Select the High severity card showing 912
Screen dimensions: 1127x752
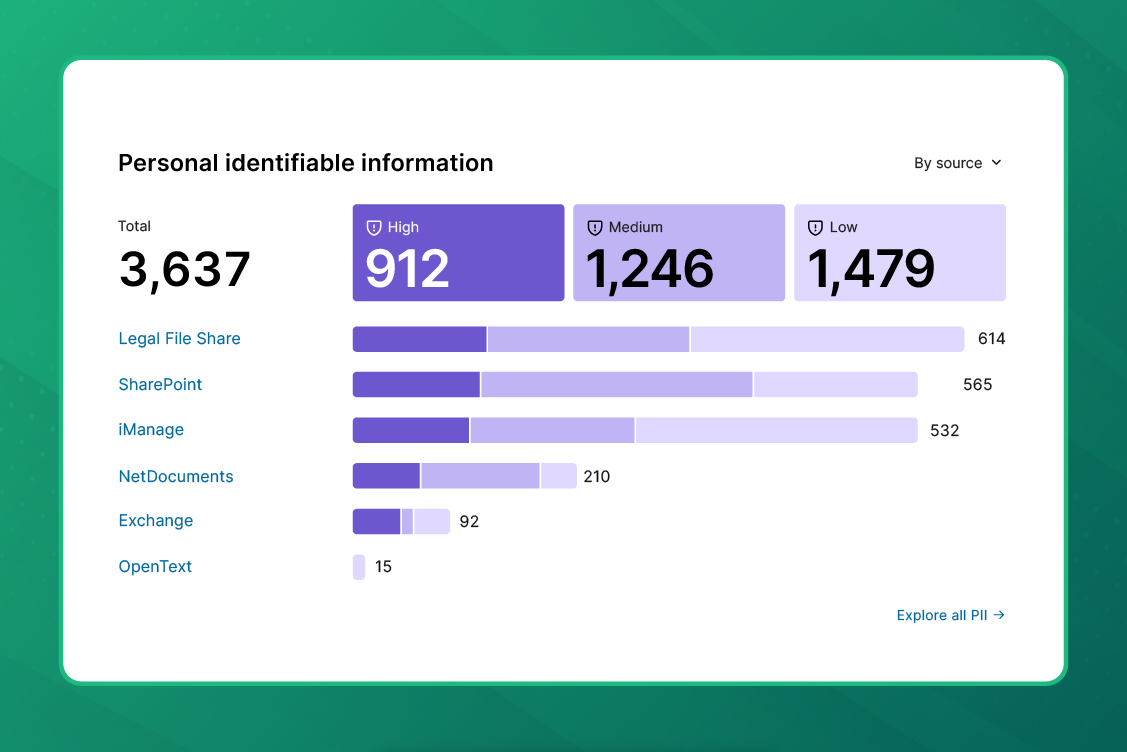(x=458, y=252)
